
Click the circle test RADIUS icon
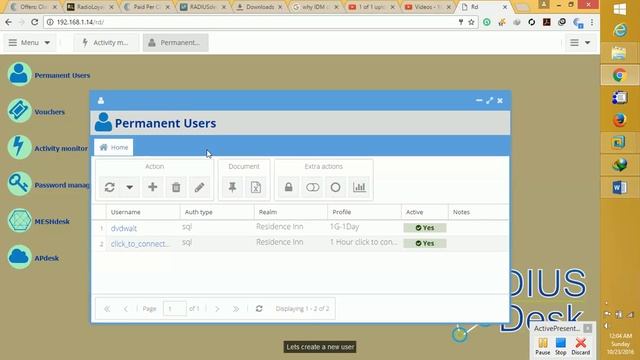click(336, 187)
